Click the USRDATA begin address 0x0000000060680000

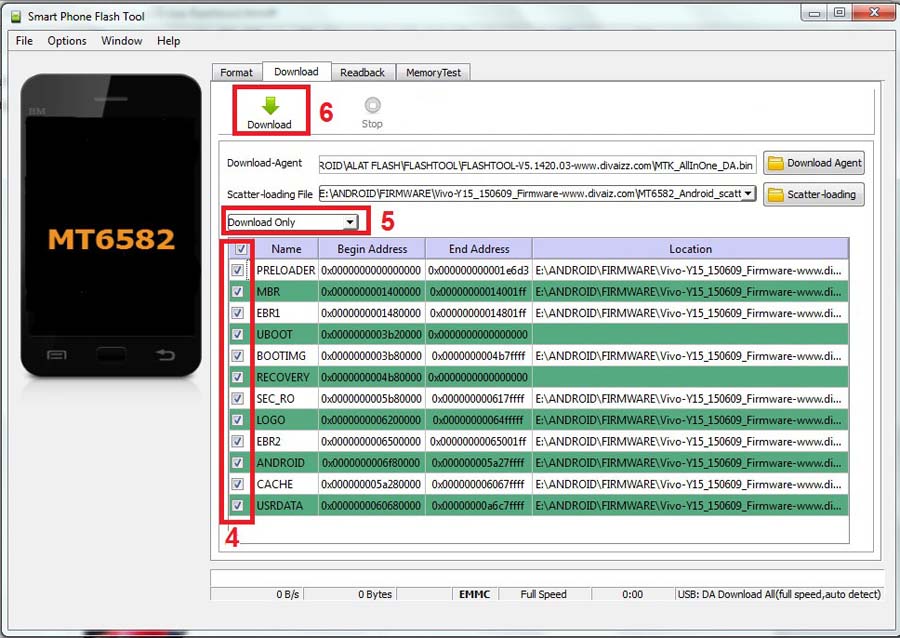tap(371, 505)
